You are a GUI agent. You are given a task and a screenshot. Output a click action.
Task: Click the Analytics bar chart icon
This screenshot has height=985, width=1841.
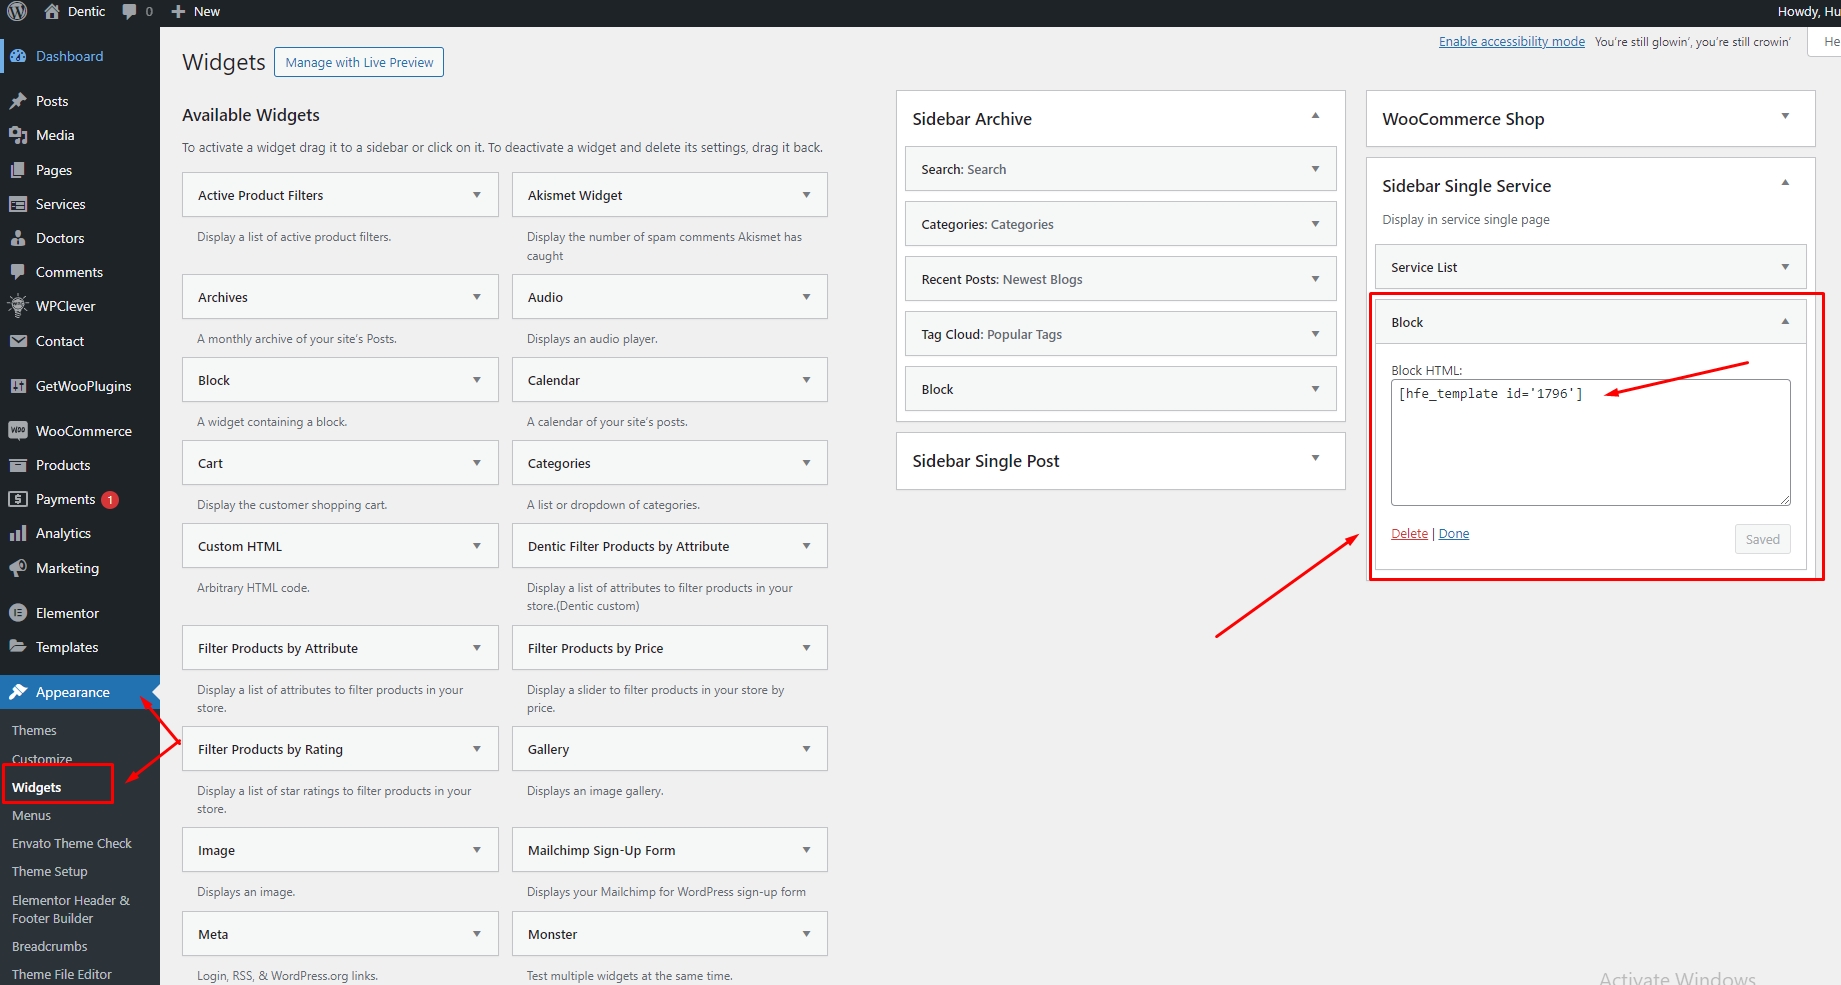click(x=18, y=533)
